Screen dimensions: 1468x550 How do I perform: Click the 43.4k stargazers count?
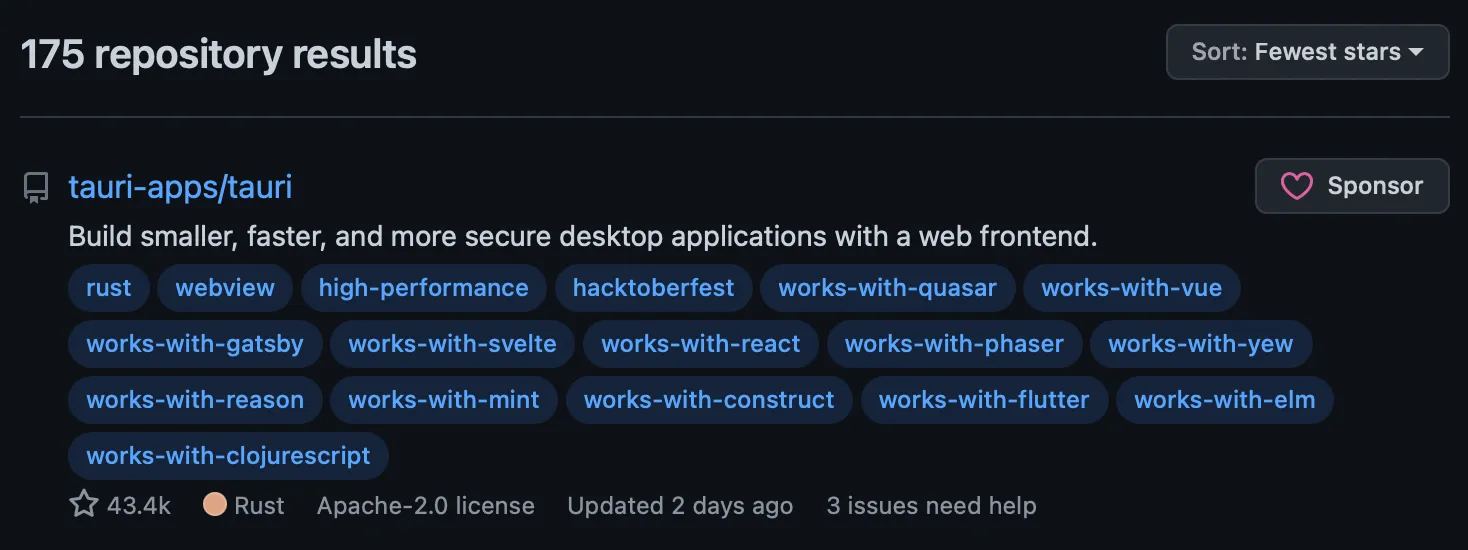139,506
